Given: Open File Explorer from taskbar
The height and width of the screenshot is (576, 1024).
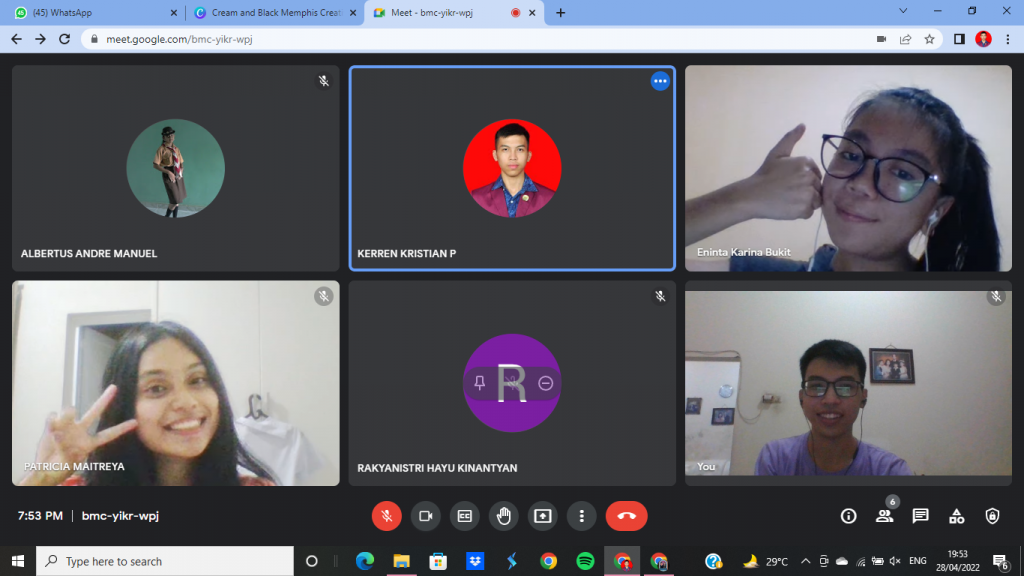Looking at the screenshot, I should tap(401, 561).
